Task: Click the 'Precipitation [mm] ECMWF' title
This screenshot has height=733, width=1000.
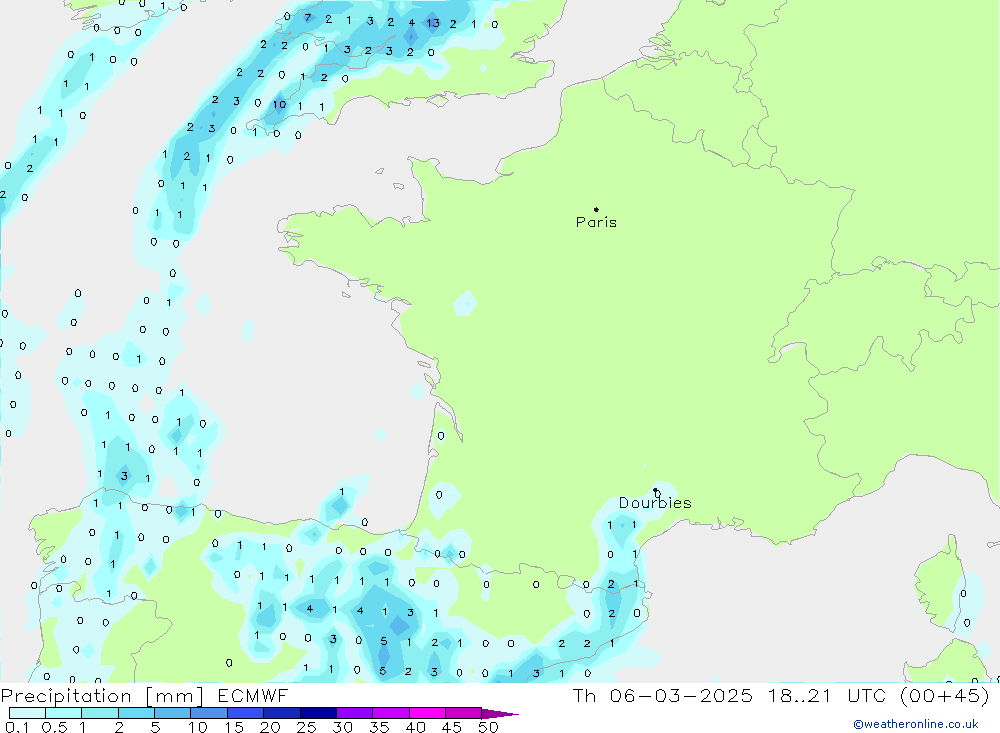Action: click(145, 696)
